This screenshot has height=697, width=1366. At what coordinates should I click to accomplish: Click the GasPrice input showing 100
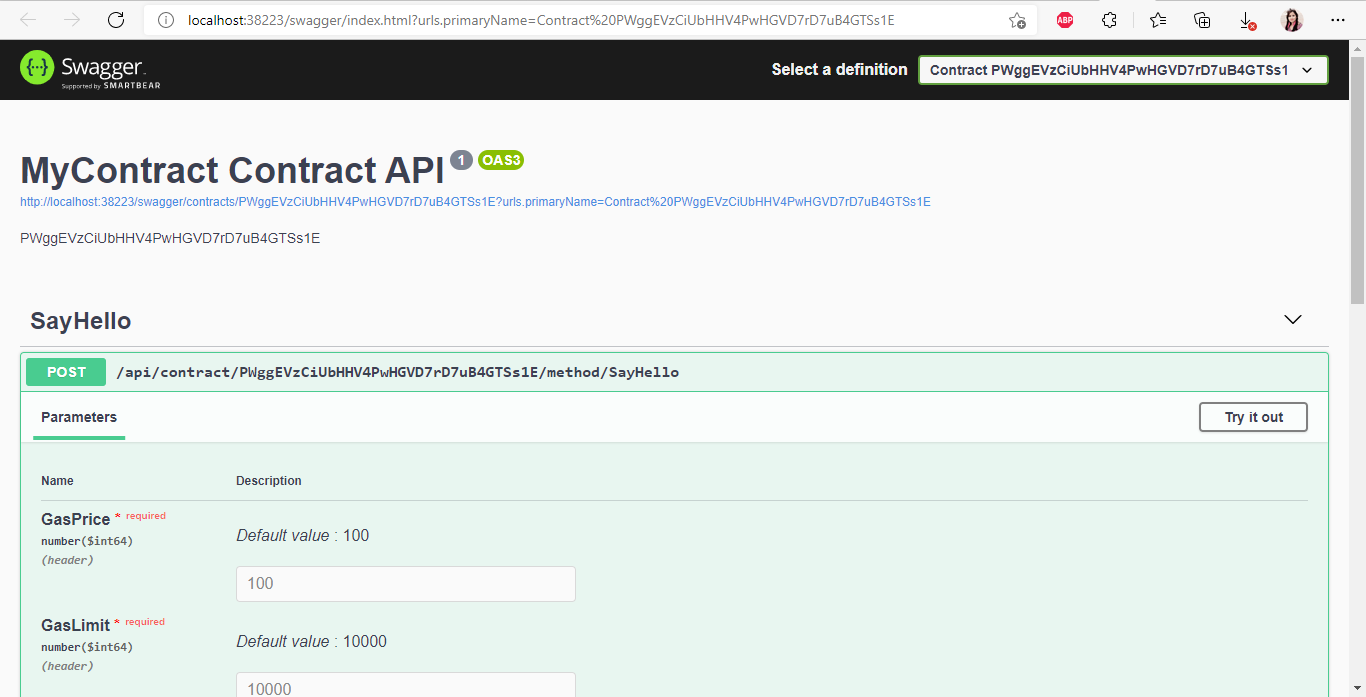405,583
